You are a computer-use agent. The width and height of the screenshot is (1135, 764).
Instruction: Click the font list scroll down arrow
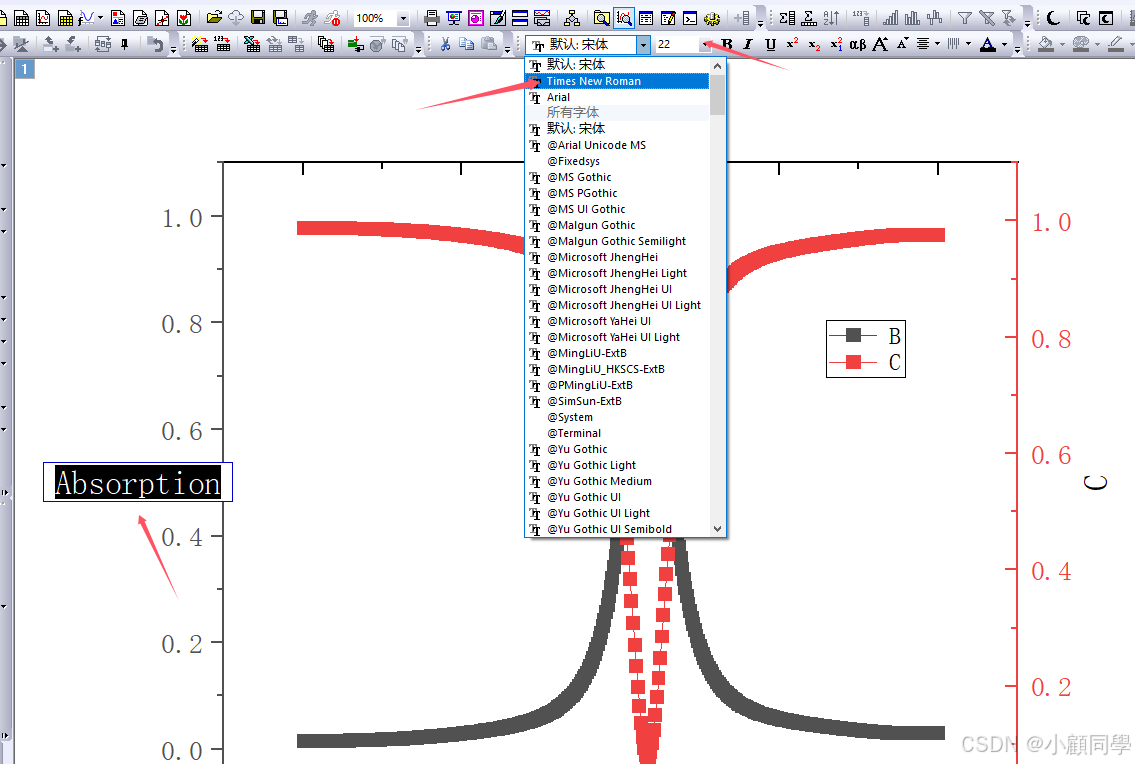click(x=717, y=529)
